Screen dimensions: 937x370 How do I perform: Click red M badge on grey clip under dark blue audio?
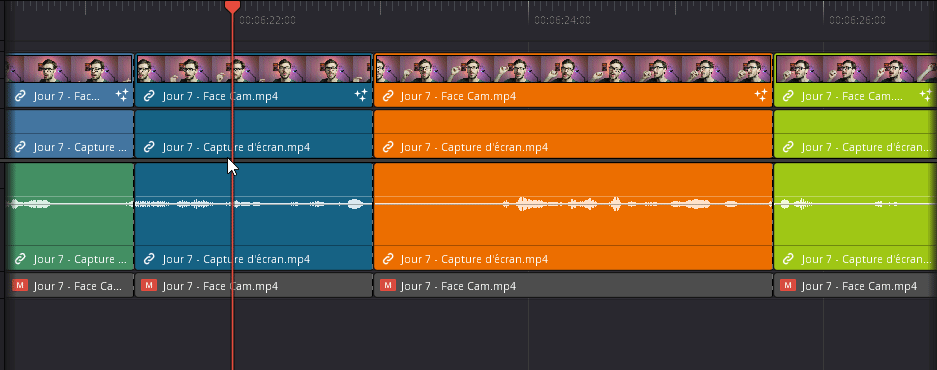pos(149,286)
